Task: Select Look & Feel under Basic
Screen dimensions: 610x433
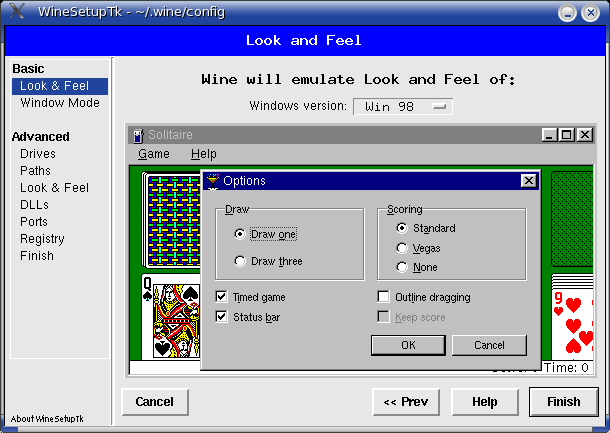Action: tap(60, 86)
